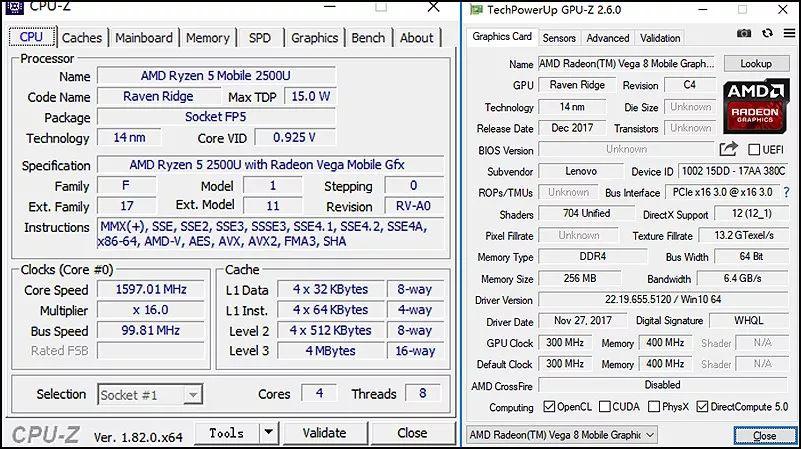Image resolution: width=801 pixels, height=449 pixels.
Task: Click the Texture Fillrate 13.2 GTexel/s value
Action: coord(744,235)
